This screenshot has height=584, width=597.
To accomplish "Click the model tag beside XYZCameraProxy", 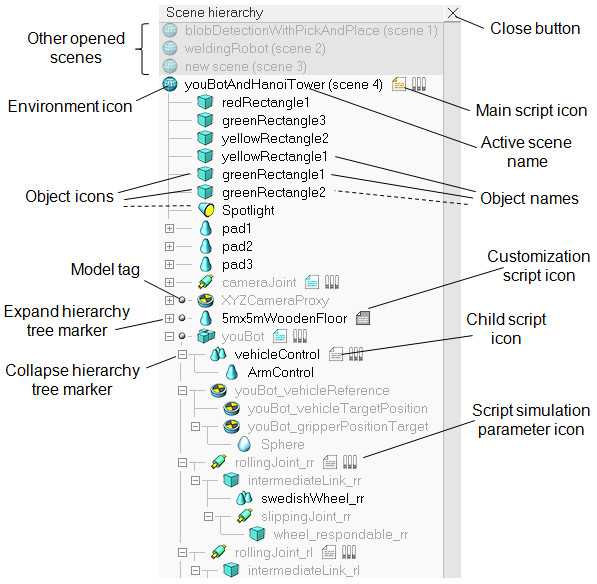I will [x=182, y=300].
